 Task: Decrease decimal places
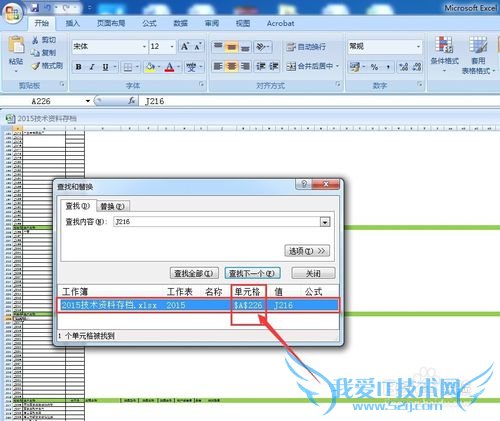(x=417, y=67)
